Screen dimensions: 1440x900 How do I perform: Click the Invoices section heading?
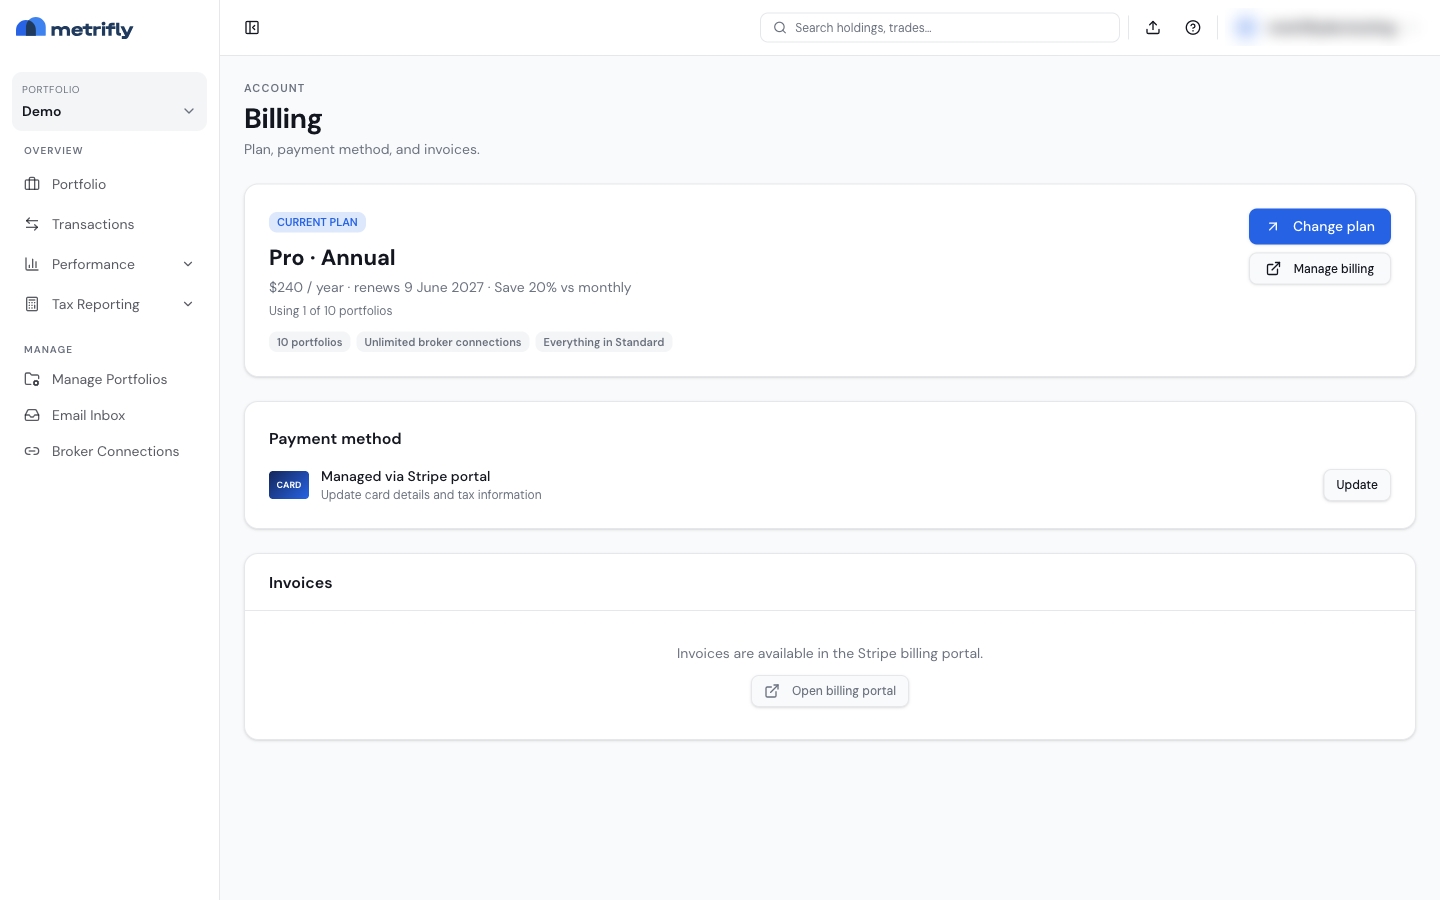point(301,583)
